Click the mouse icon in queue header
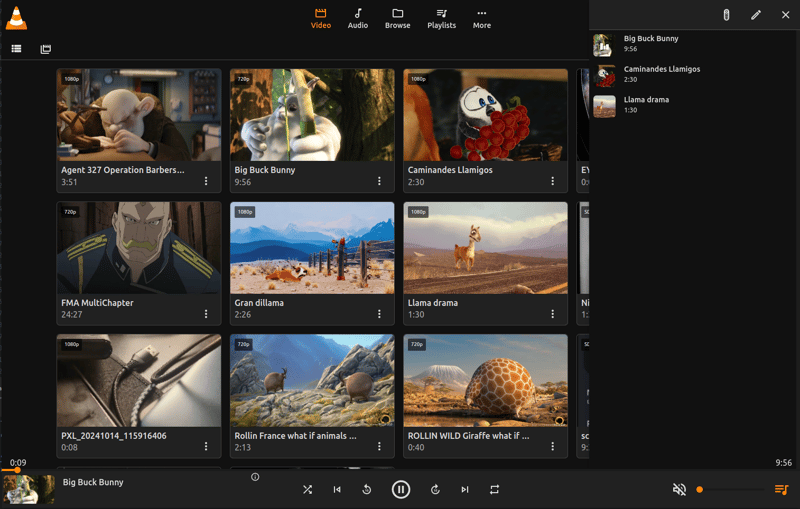The height and width of the screenshot is (509, 800). [x=726, y=15]
